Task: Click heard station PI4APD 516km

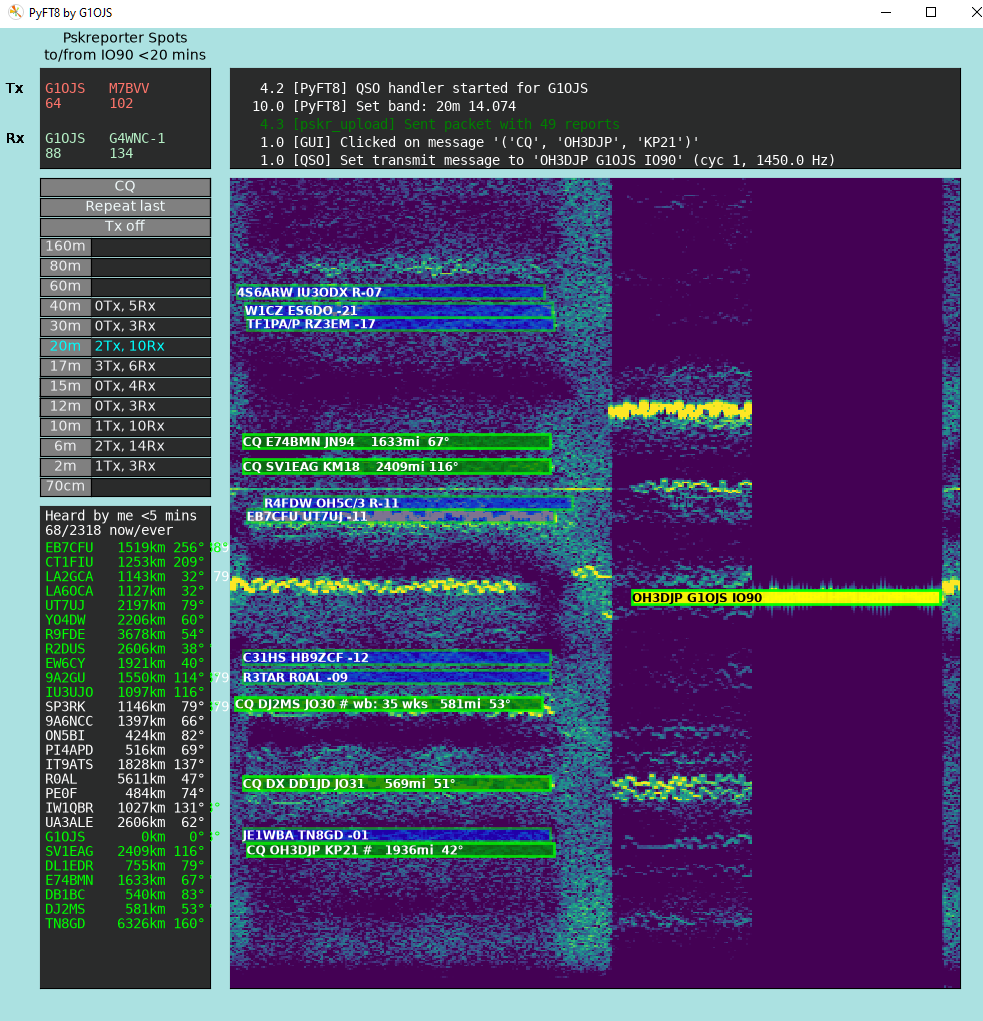Action: (124, 750)
